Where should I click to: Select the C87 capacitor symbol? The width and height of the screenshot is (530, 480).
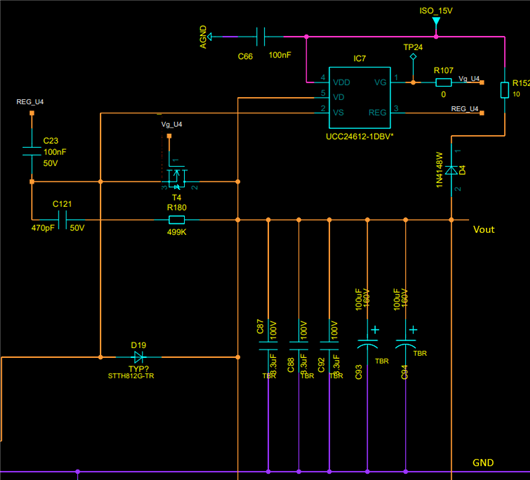pos(268,345)
